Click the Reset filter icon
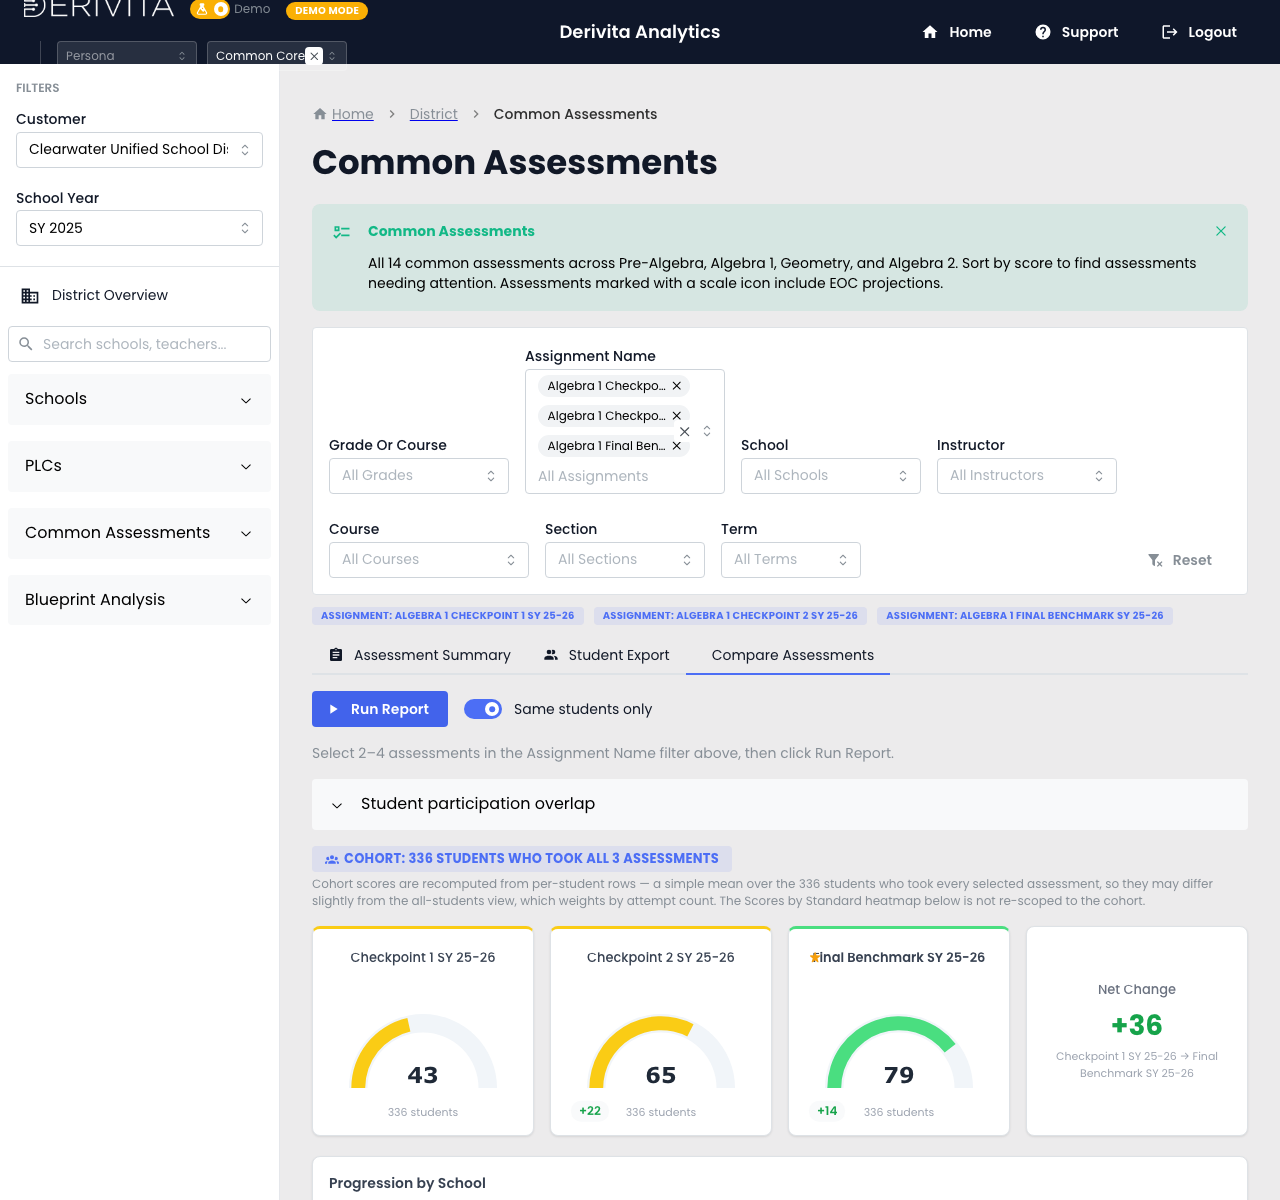 tap(1155, 560)
